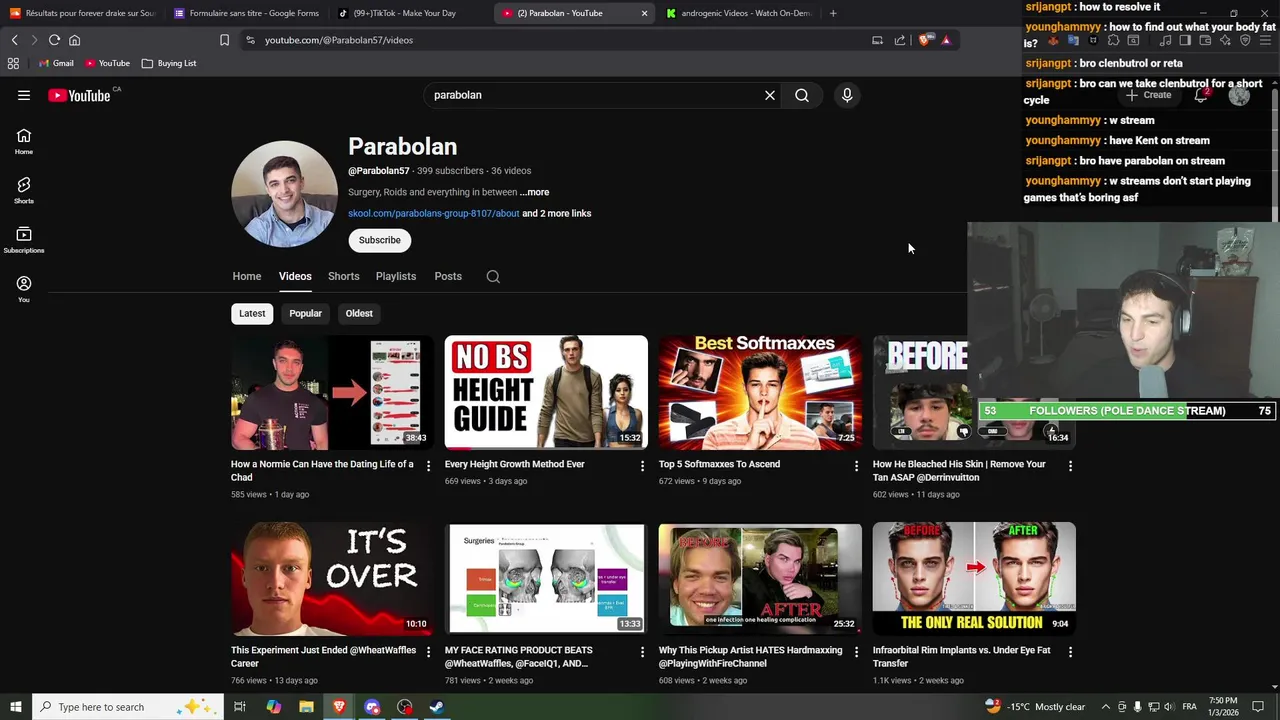Image resolution: width=1280 pixels, height=720 pixels.
Task: Open a new browser tab
Action: [x=833, y=13]
